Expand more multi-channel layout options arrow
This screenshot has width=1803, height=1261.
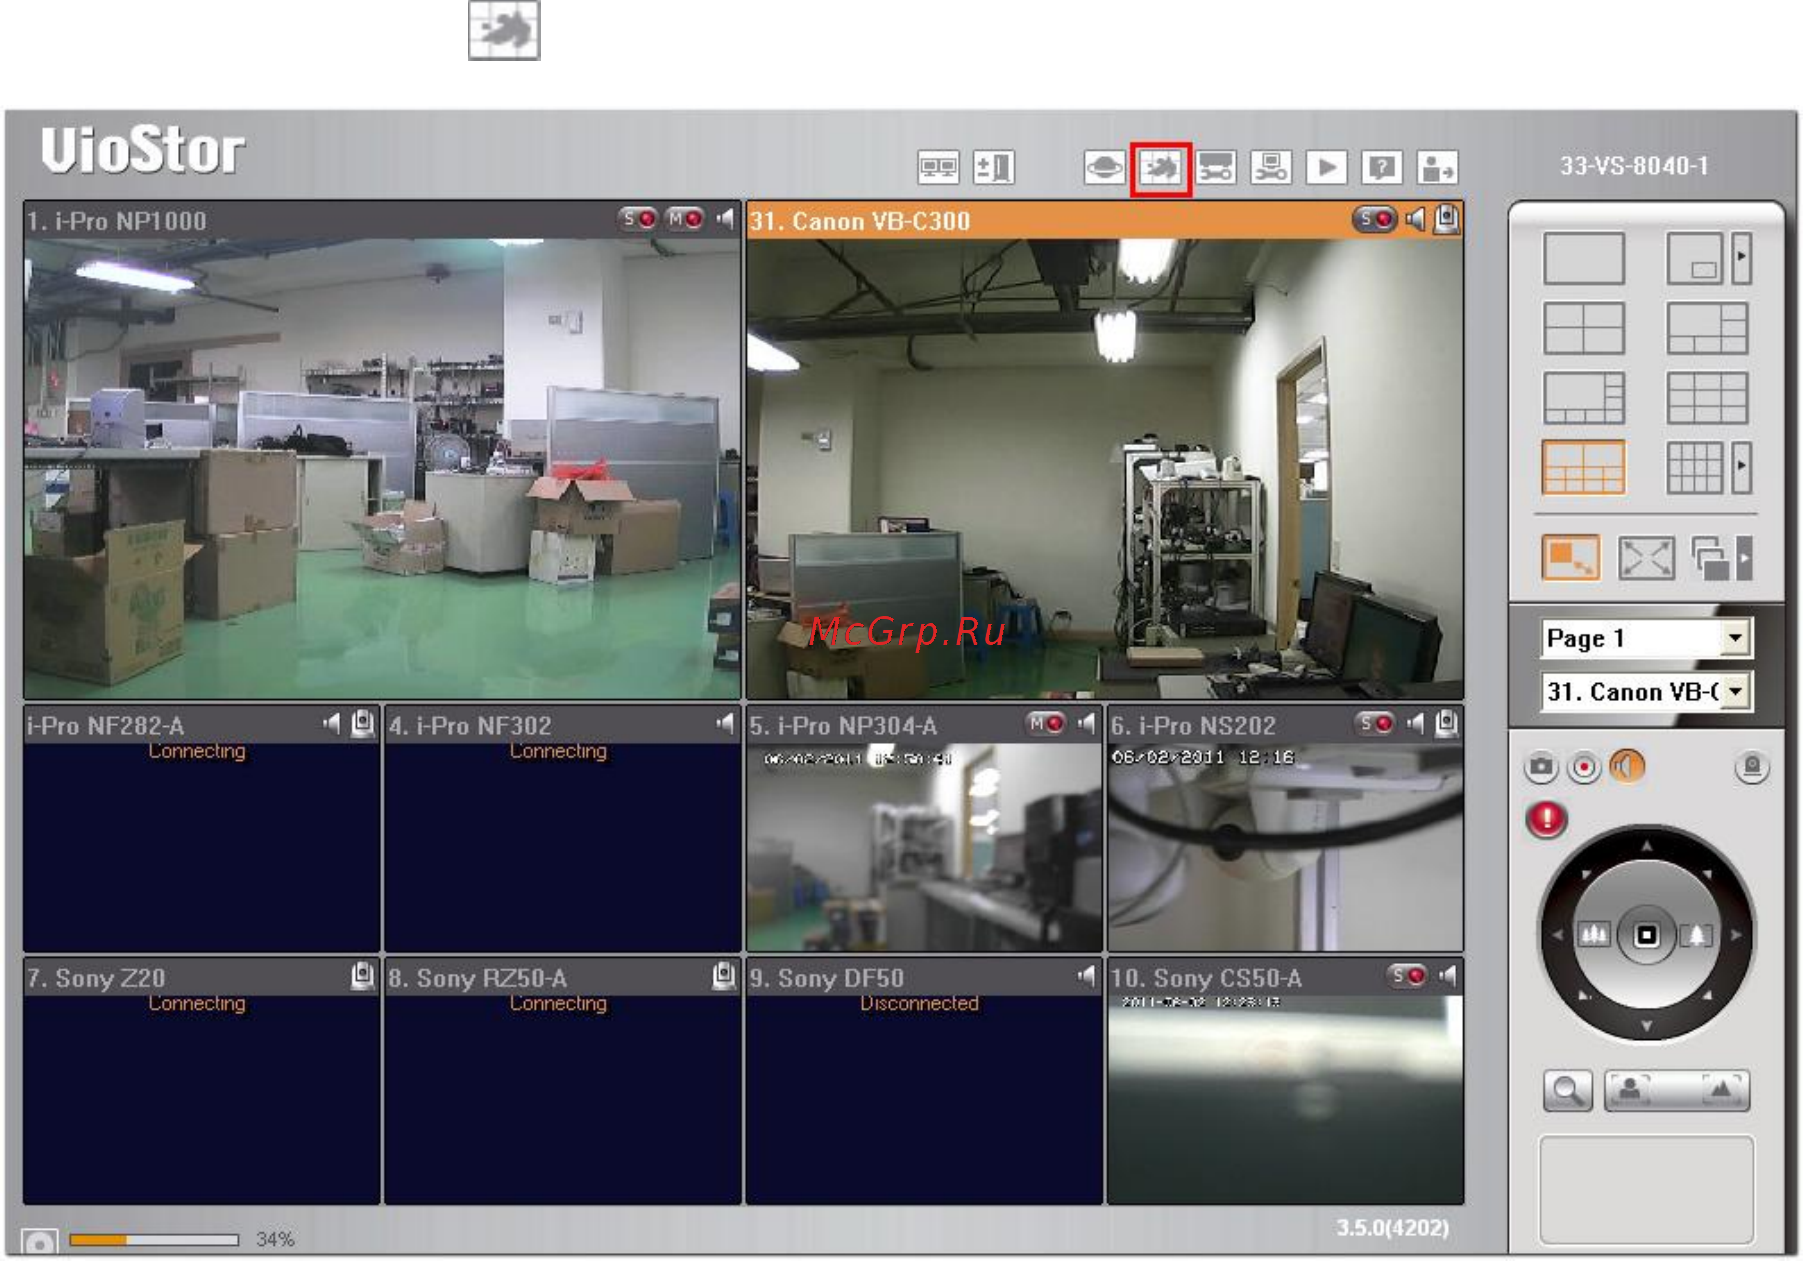tap(1741, 467)
